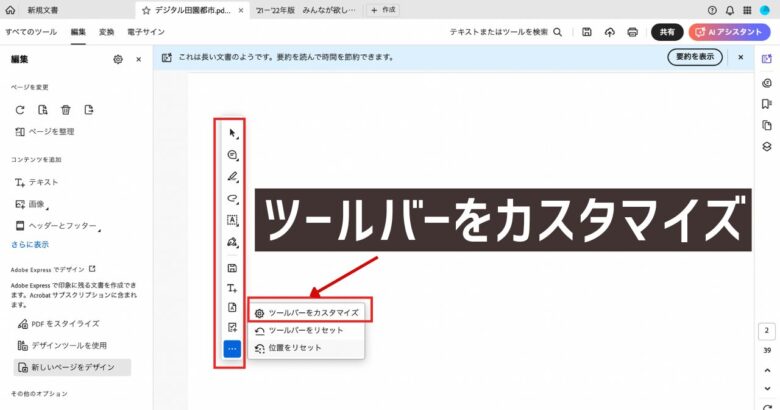The image size is (780, 410).
Task: Select デザインツールを使用
Action: point(62,345)
